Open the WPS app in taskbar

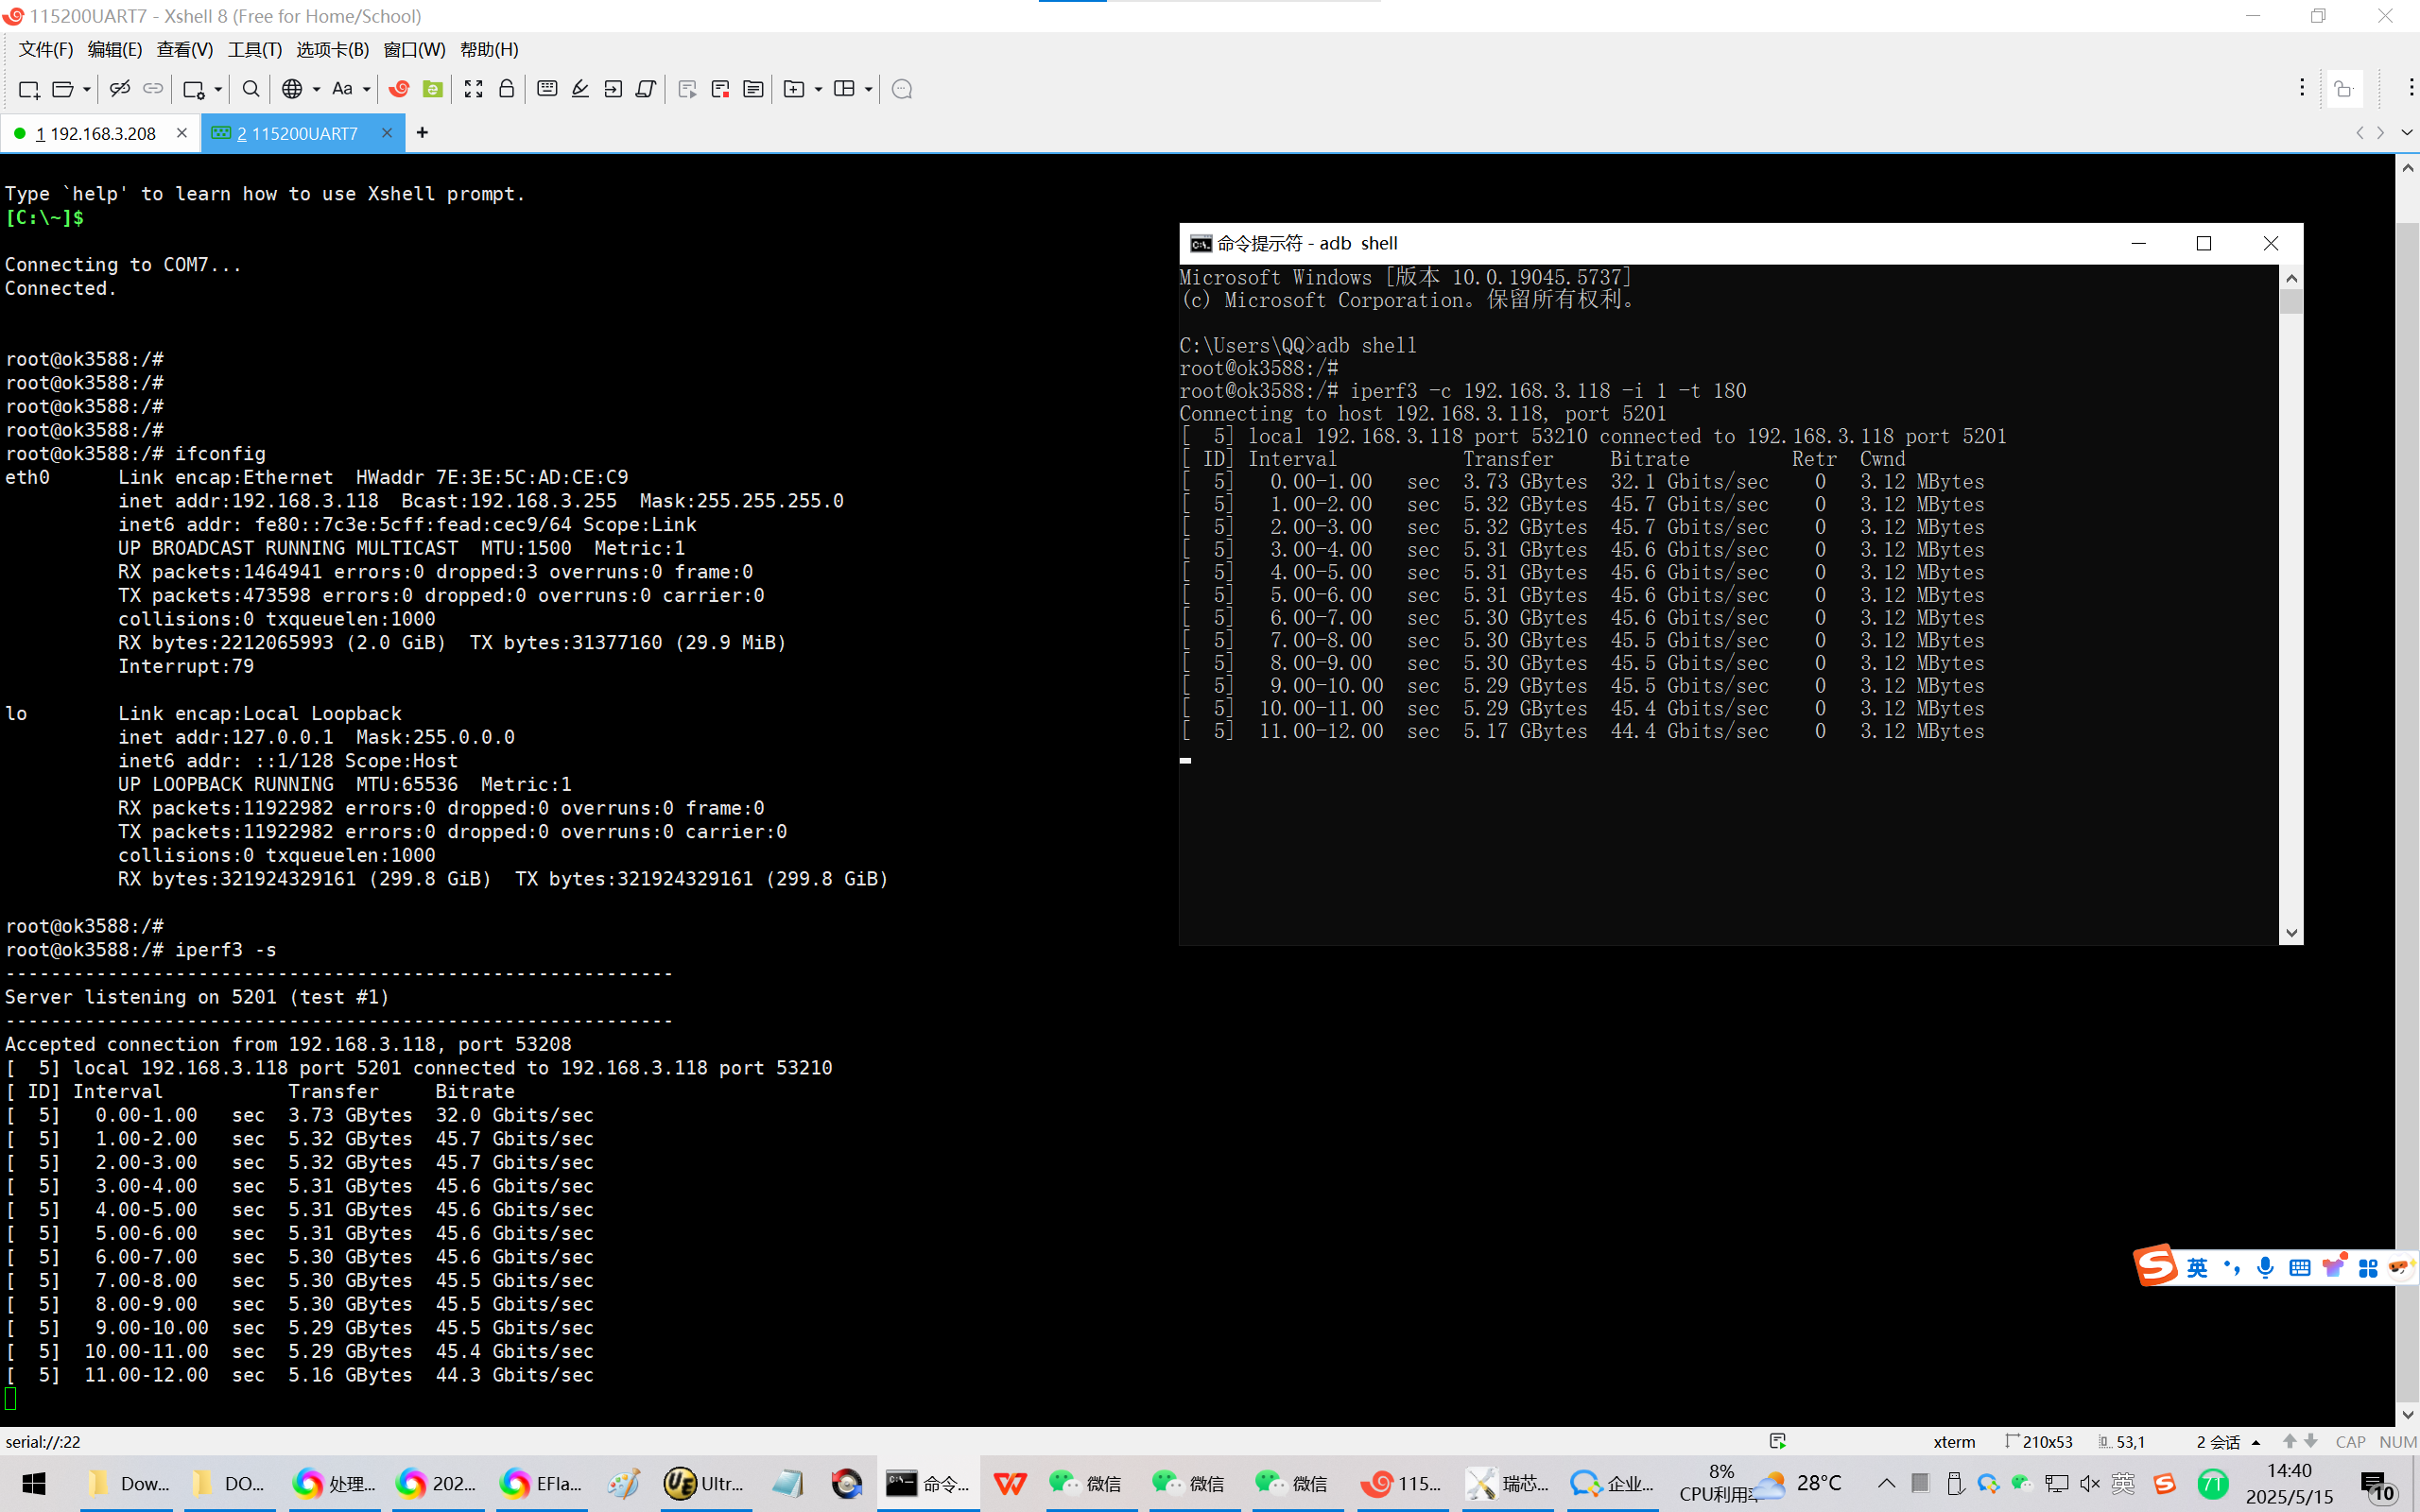click(x=1010, y=1483)
